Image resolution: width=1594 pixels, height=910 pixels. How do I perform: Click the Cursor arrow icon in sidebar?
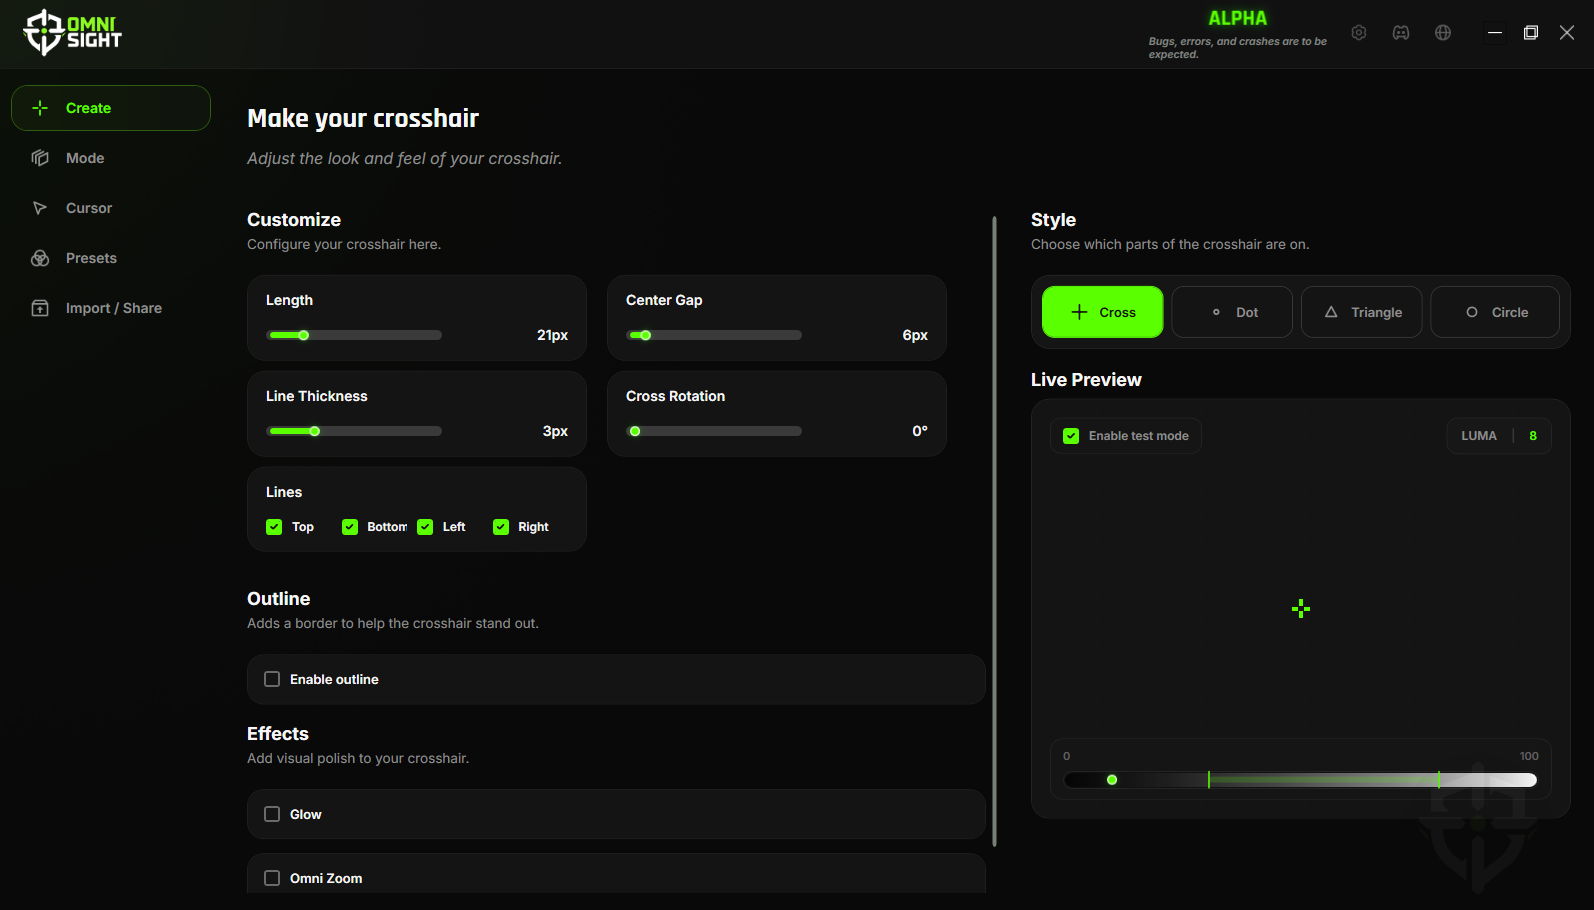tap(40, 208)
